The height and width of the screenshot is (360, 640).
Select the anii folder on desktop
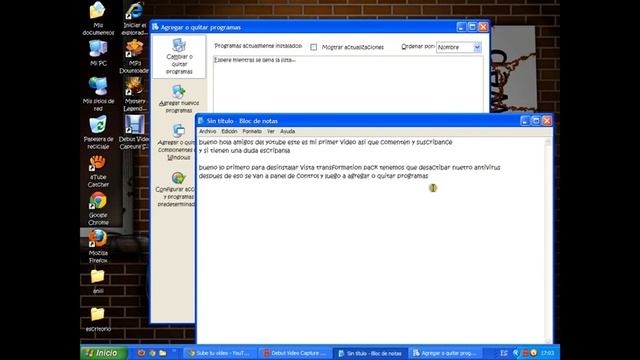coord(98,281)
